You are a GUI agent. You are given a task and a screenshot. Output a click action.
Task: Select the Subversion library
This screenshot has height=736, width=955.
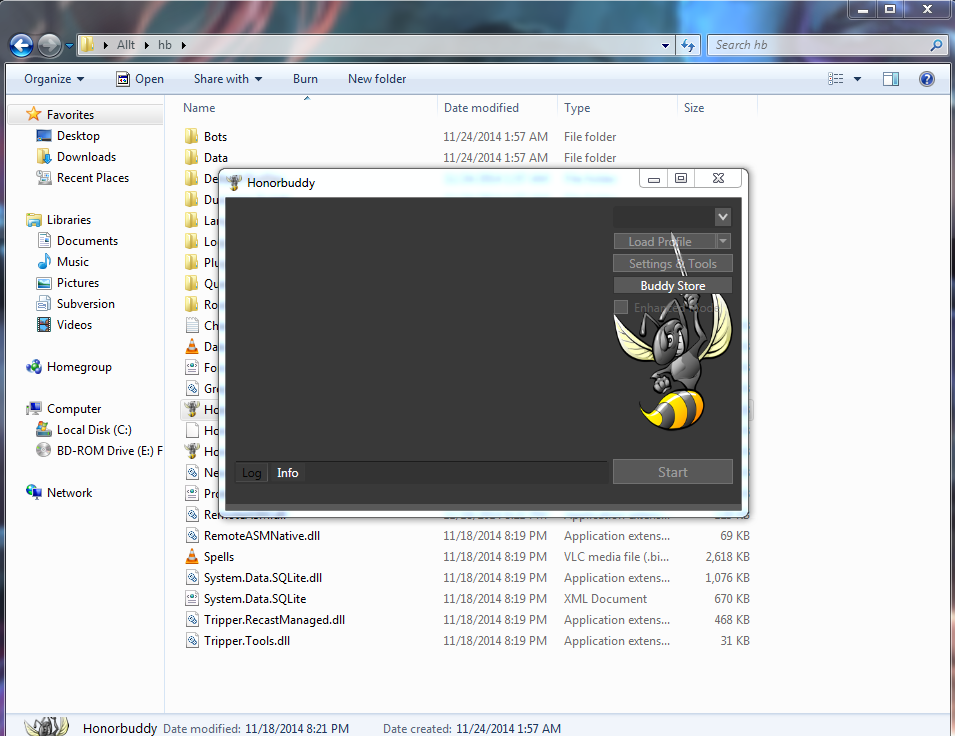pyautogui.click(x=85, y=304)
